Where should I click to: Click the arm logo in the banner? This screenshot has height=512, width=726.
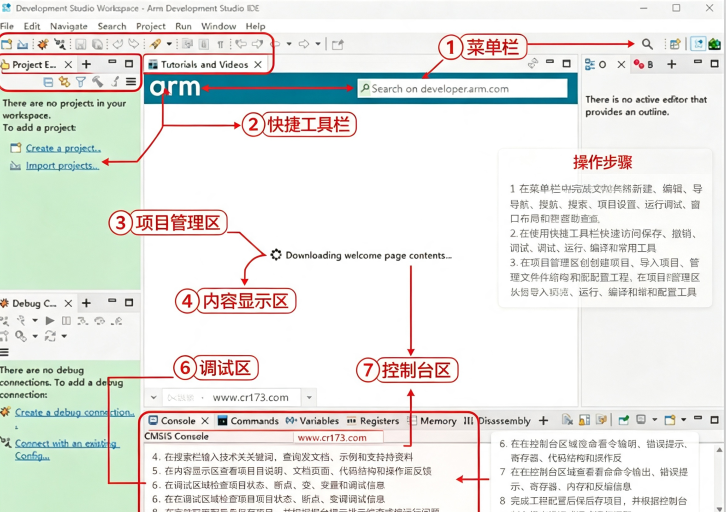(175, 87)
